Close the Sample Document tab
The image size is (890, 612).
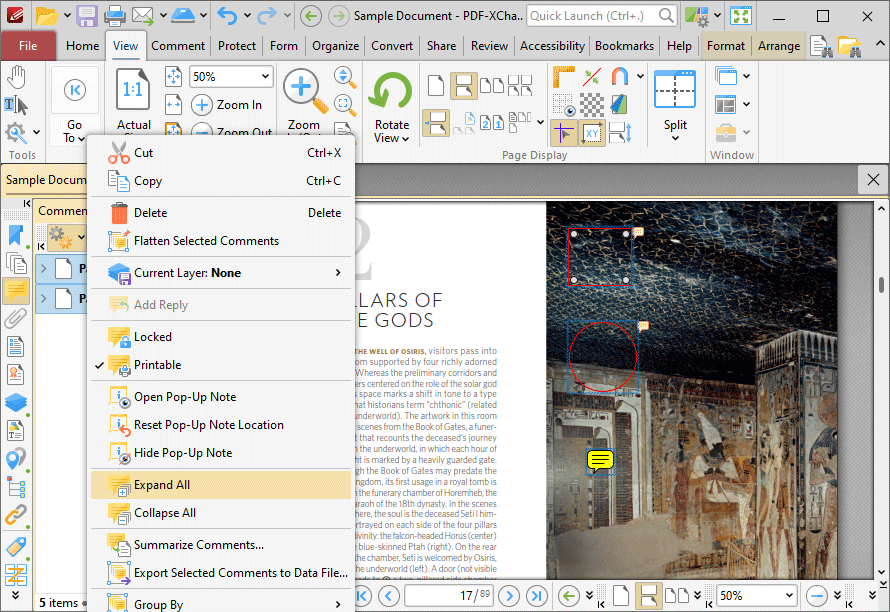(x=873, y=180)
